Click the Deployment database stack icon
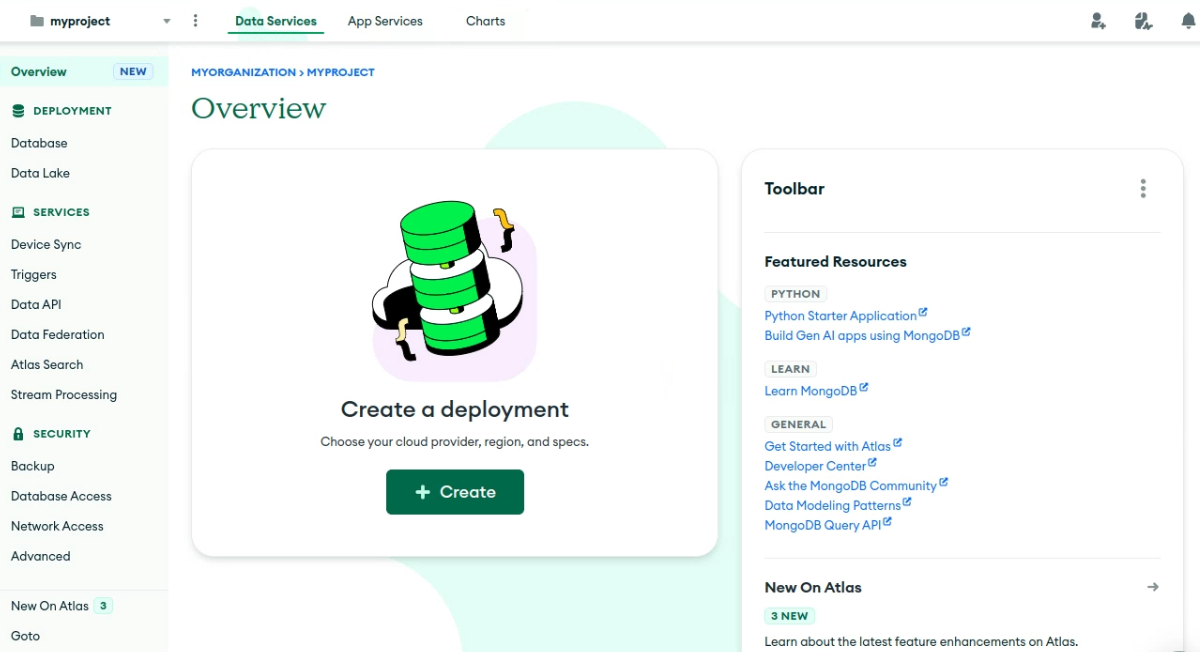1200x652 pixels. pyautogui.click(x=18, y=111)
